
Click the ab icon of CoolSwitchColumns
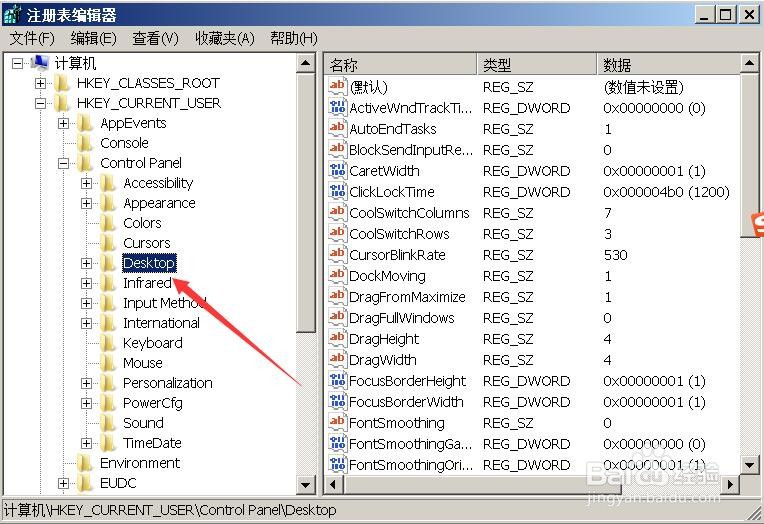pos(337,213)
